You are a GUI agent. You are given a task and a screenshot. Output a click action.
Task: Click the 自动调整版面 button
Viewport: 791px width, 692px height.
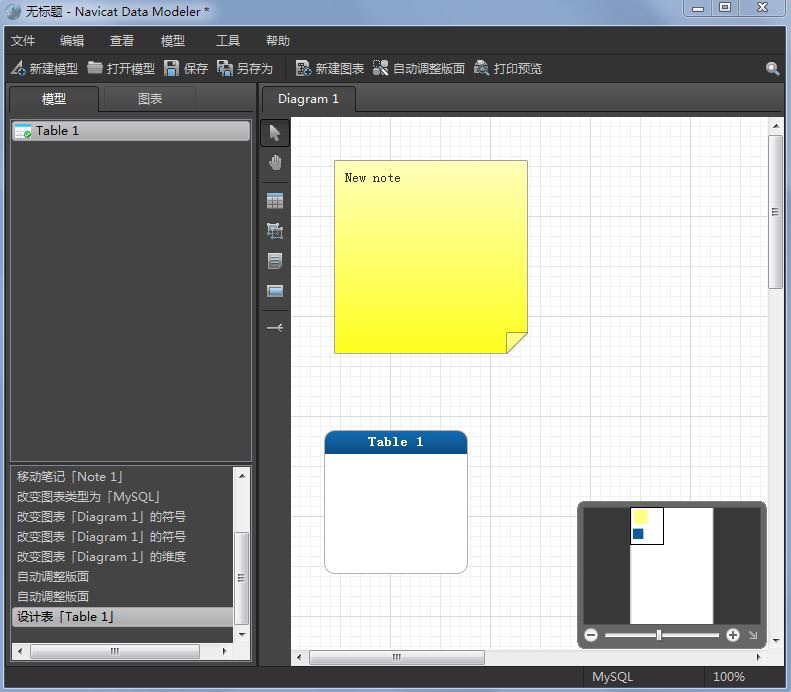(419, 69)
